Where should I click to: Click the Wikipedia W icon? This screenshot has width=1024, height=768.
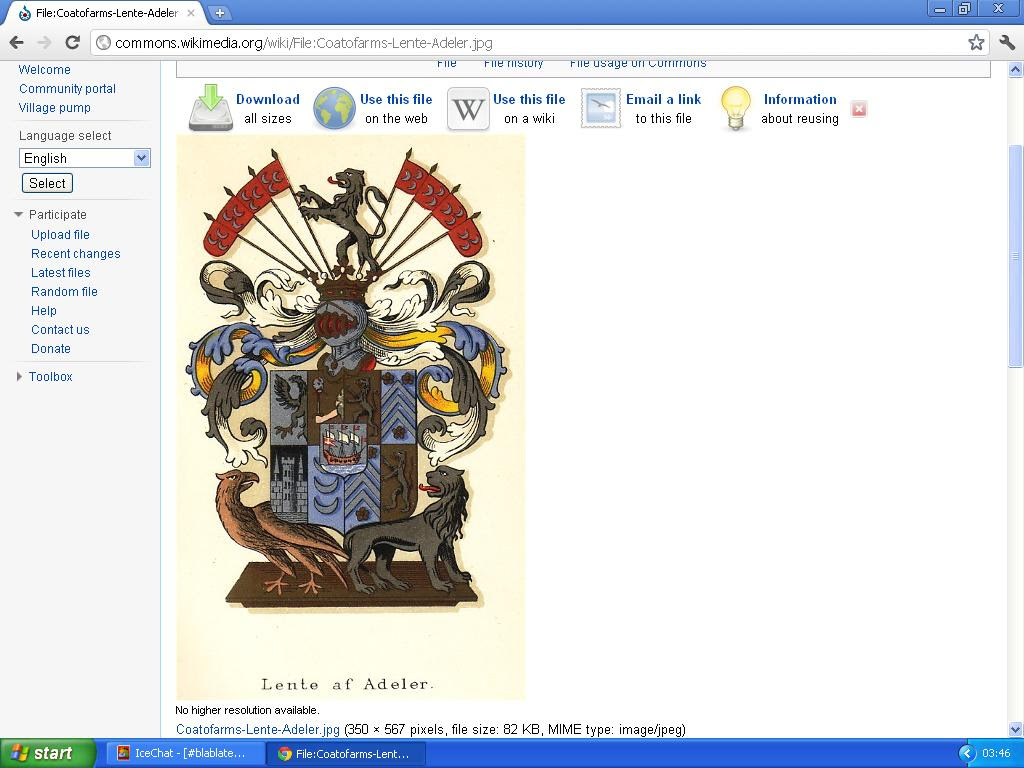468,109
